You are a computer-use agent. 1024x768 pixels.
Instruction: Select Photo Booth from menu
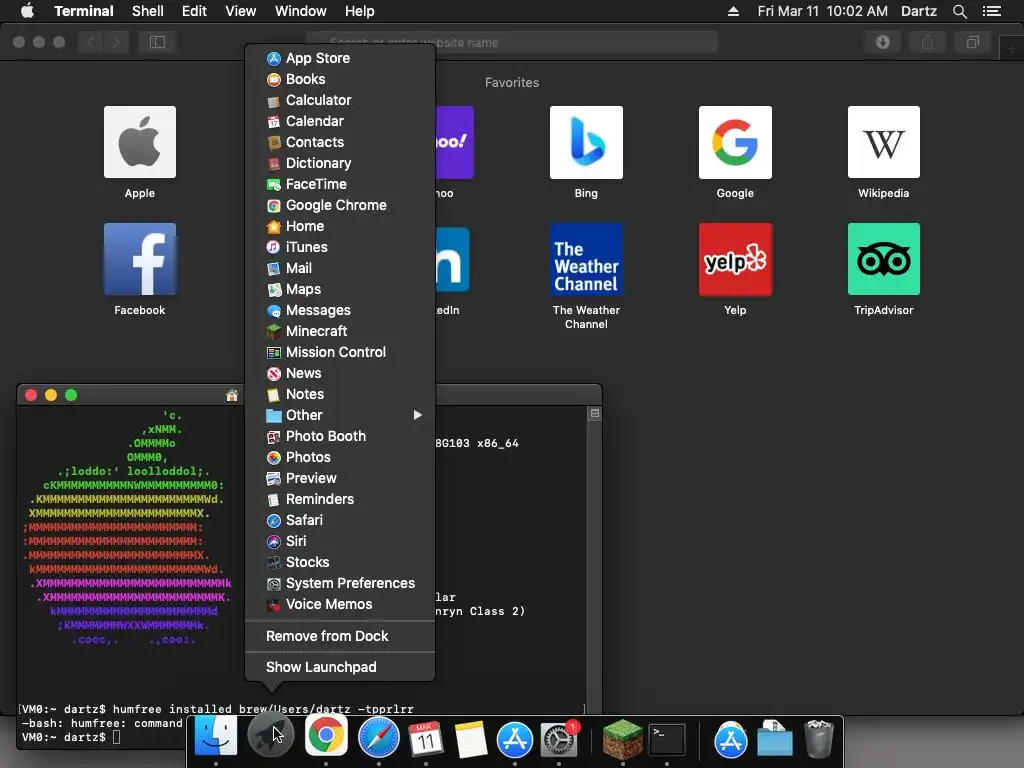[340, 436]
